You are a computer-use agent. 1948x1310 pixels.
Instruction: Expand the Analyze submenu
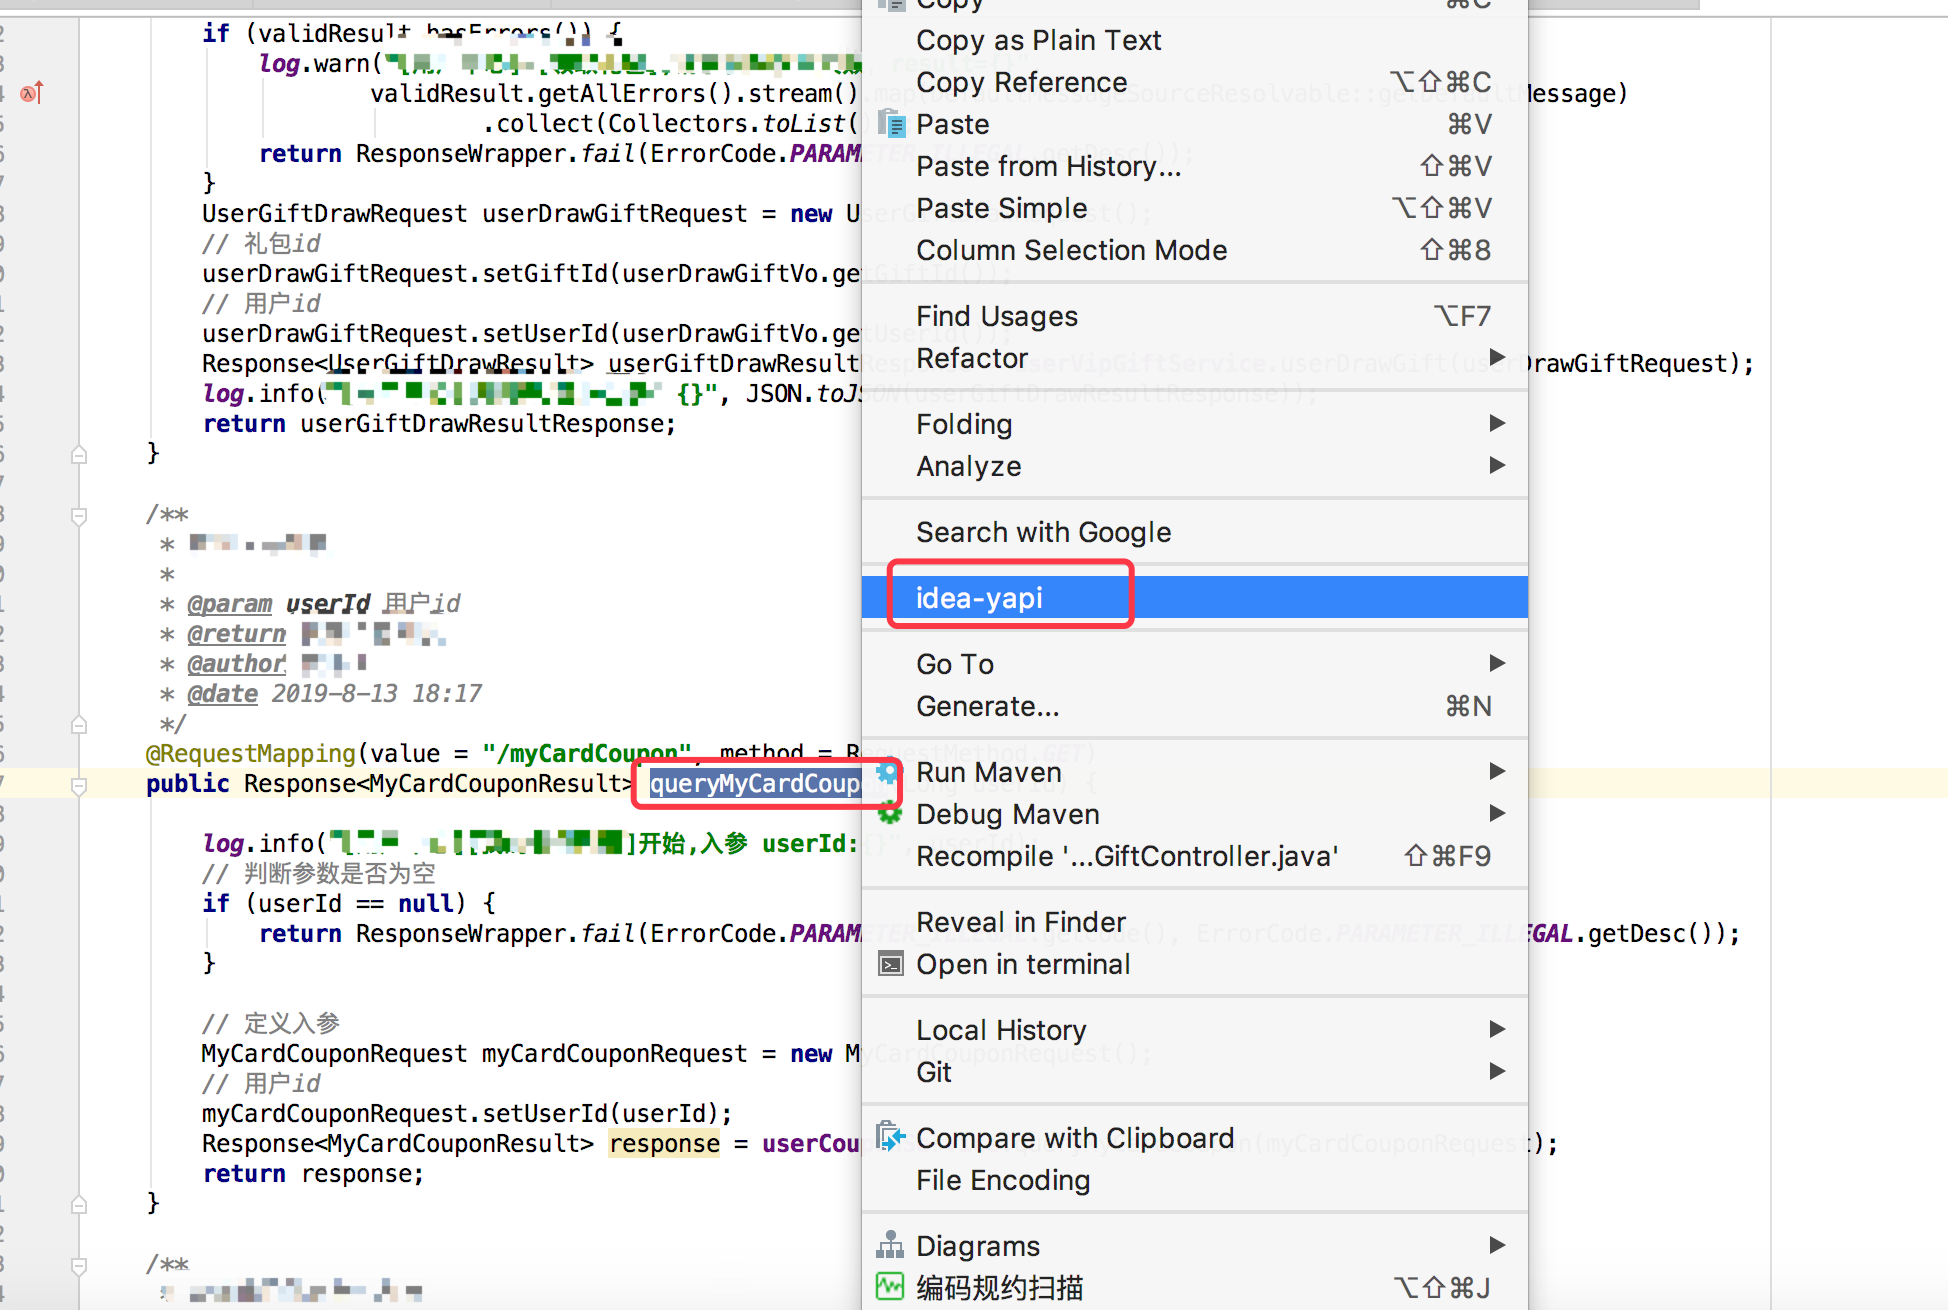1497,465
